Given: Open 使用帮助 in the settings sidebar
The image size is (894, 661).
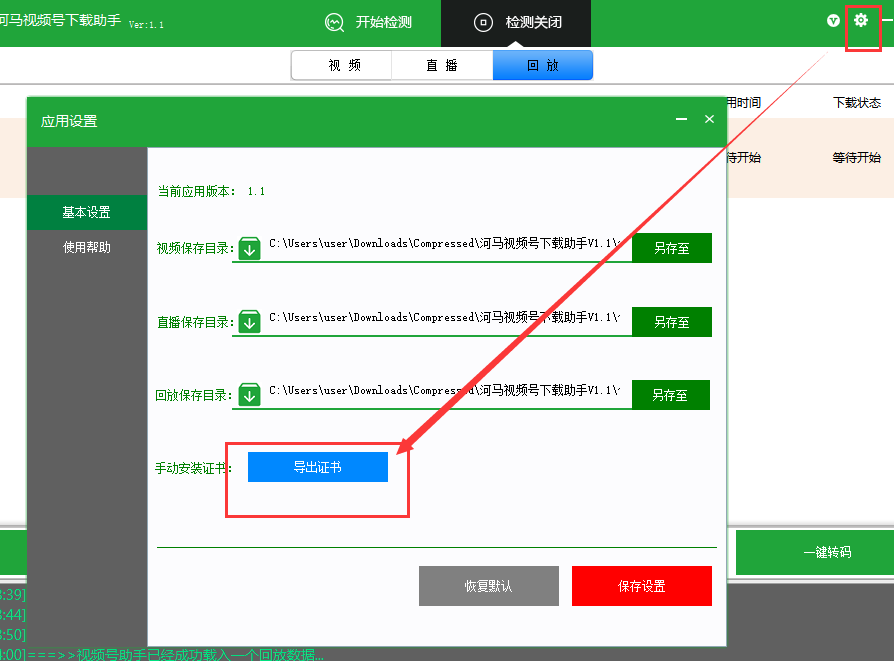Looking at the screenshot, I should coord(87,247).
